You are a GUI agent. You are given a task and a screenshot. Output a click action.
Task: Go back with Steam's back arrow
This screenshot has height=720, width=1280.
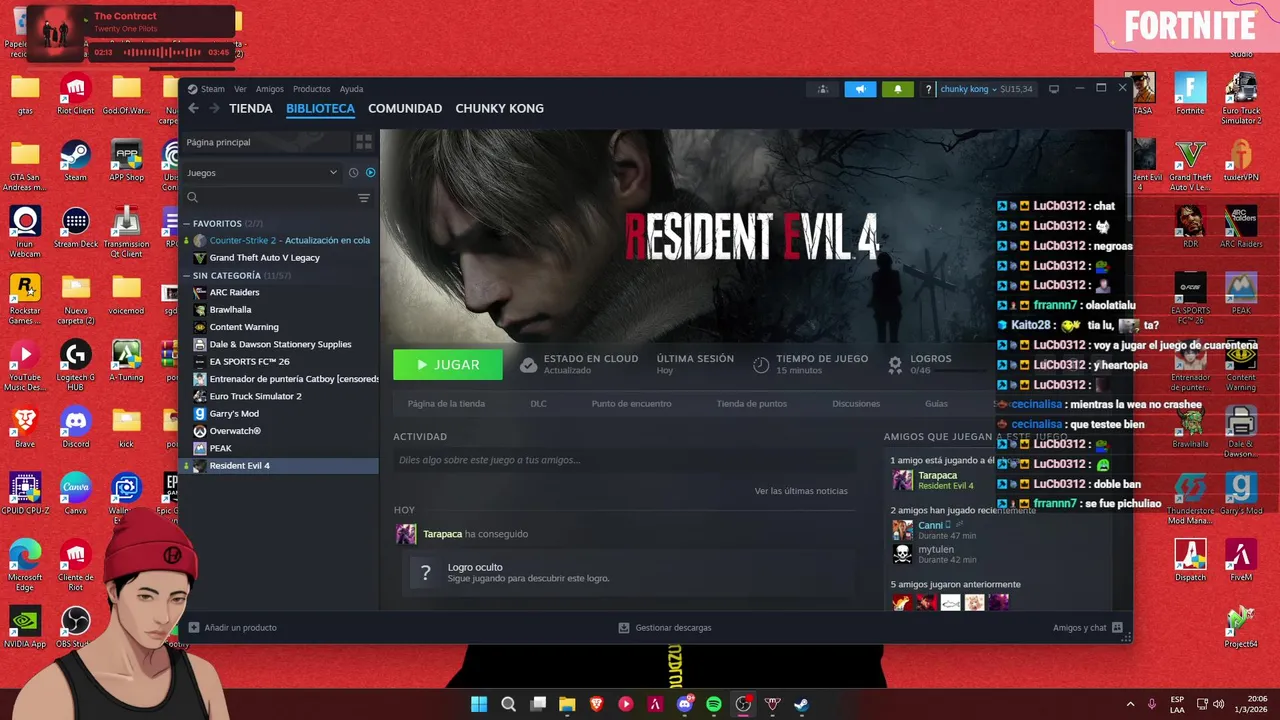194,108
